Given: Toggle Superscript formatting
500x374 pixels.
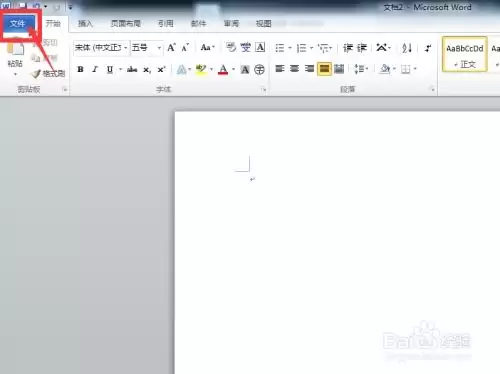Looking at the screenshot, I should pyautogui.click(x=161, y=69).
